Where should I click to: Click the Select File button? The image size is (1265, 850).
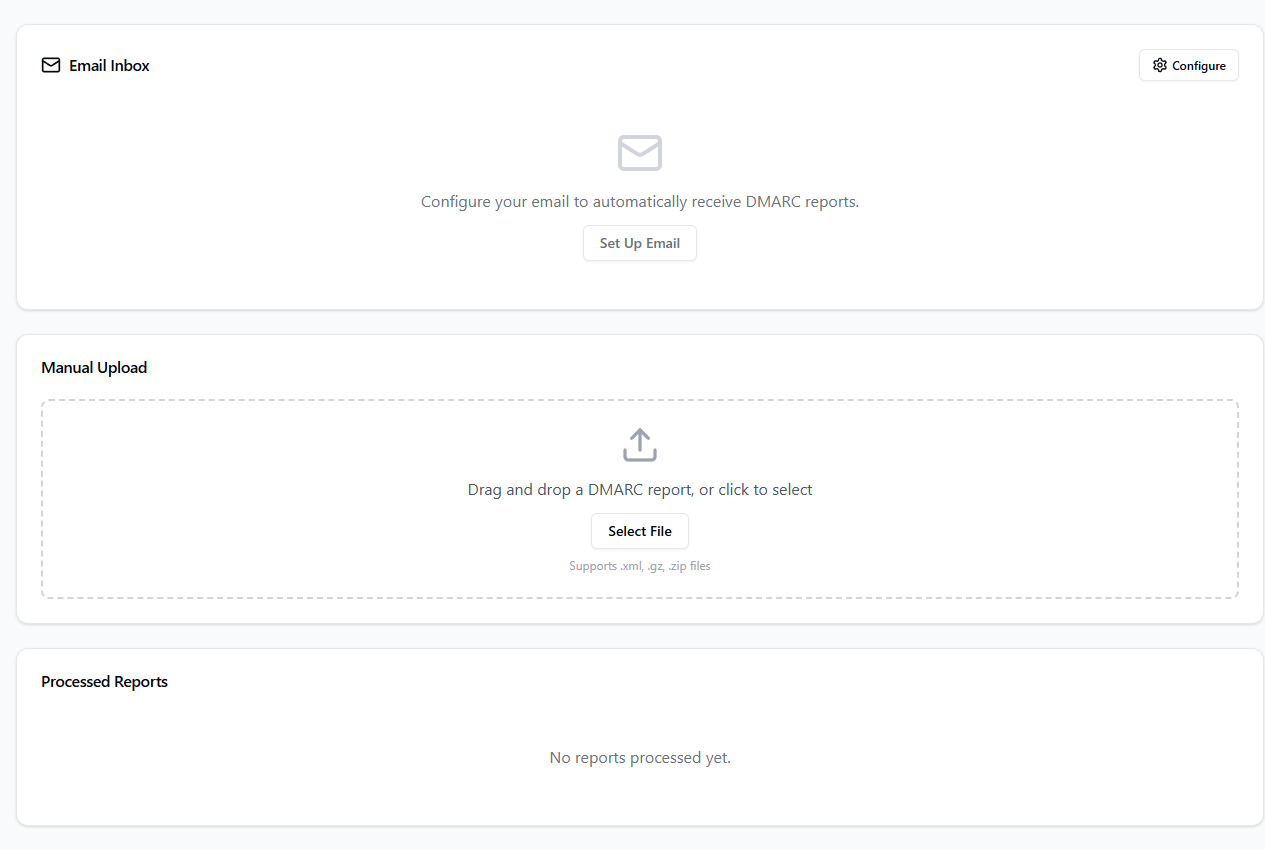pyautogui.click(x=639, y=531)
